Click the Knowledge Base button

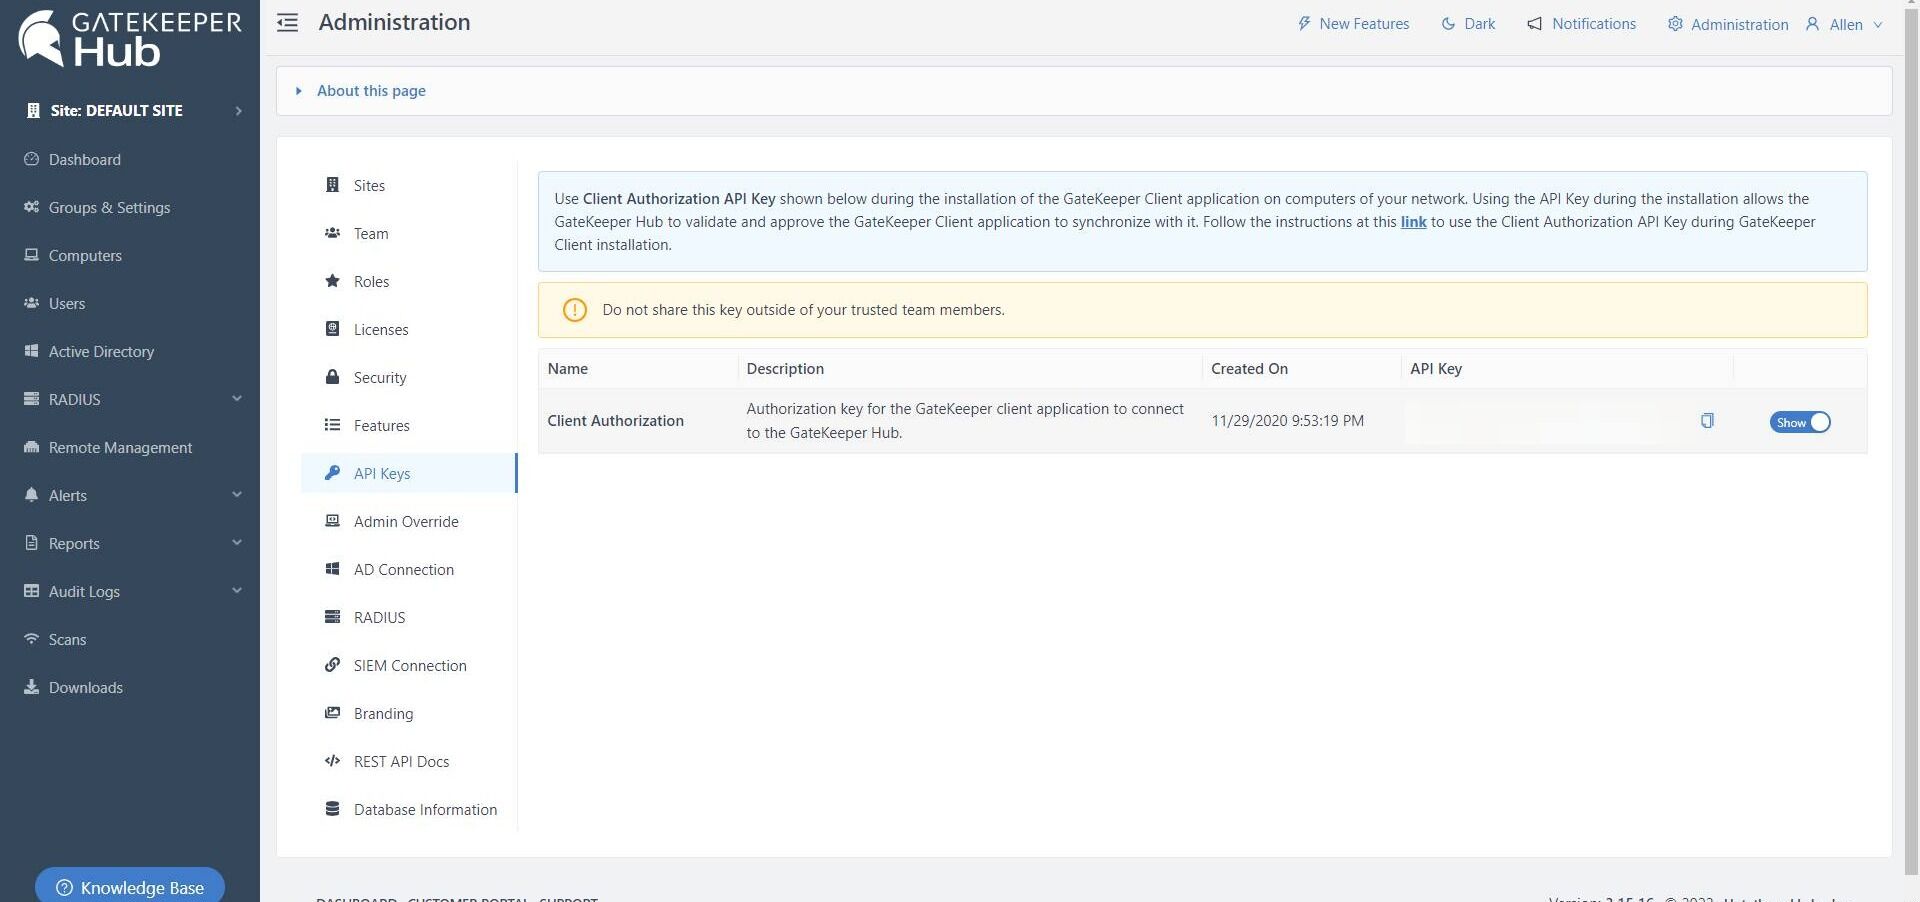point(129,887)
